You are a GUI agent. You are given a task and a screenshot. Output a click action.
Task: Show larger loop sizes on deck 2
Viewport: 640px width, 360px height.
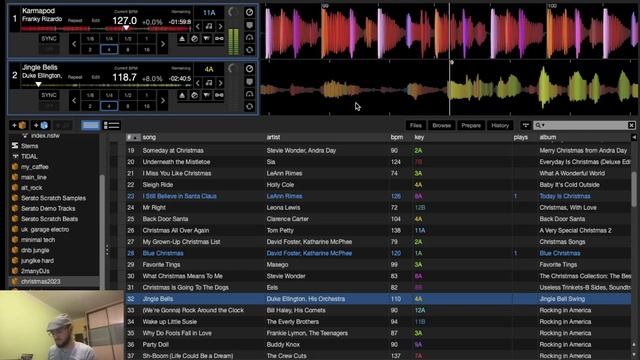[162, 100]
